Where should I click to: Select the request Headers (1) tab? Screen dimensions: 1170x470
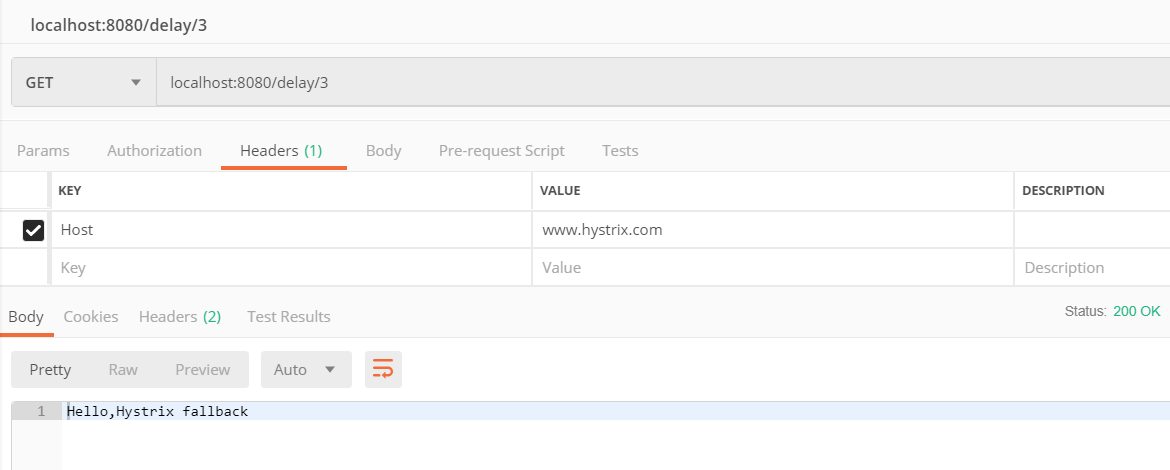pos(281,151)
